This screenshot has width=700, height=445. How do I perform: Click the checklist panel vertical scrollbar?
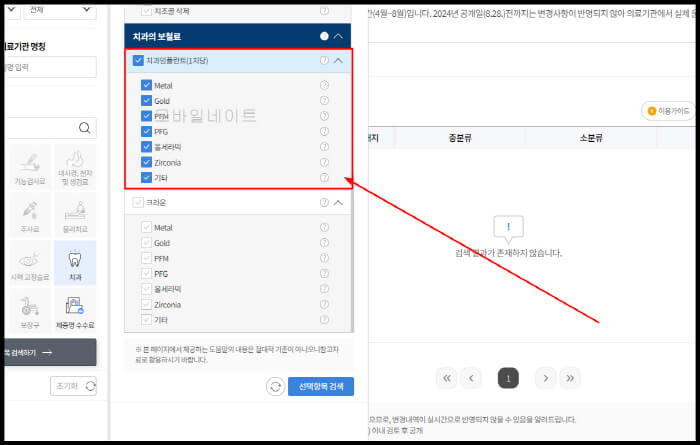tap(352, 259)
